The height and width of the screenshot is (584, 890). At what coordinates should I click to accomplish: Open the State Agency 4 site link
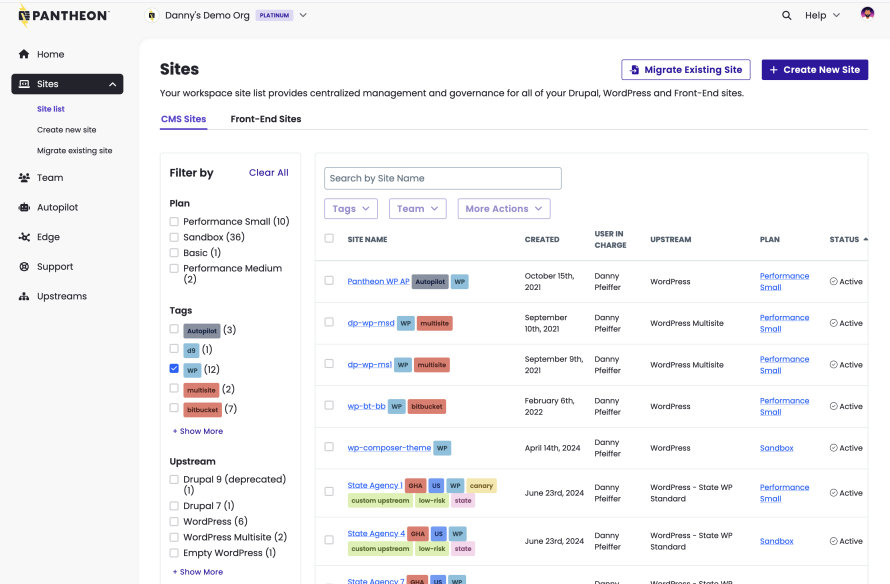tap(376, 533)
